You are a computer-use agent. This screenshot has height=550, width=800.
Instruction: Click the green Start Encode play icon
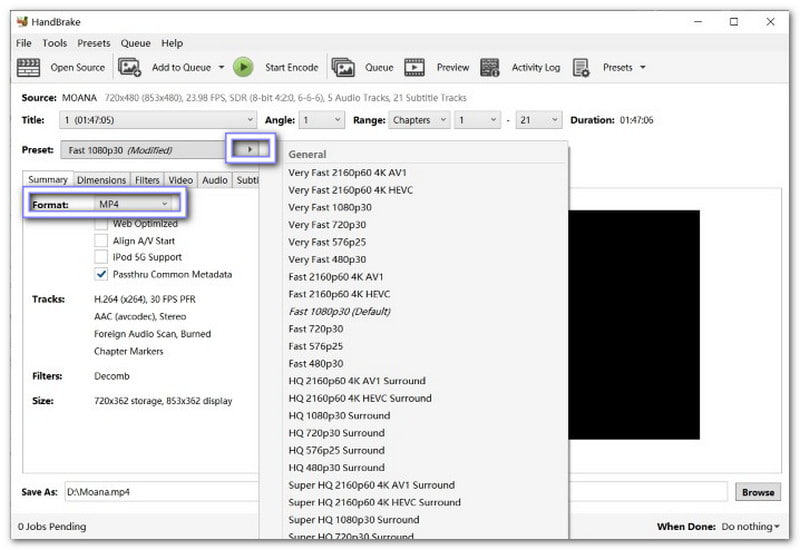coord(243,67)
